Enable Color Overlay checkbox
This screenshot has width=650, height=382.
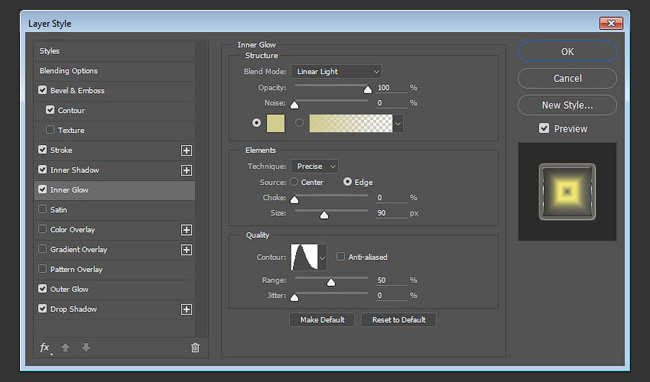tap(42, 229)
